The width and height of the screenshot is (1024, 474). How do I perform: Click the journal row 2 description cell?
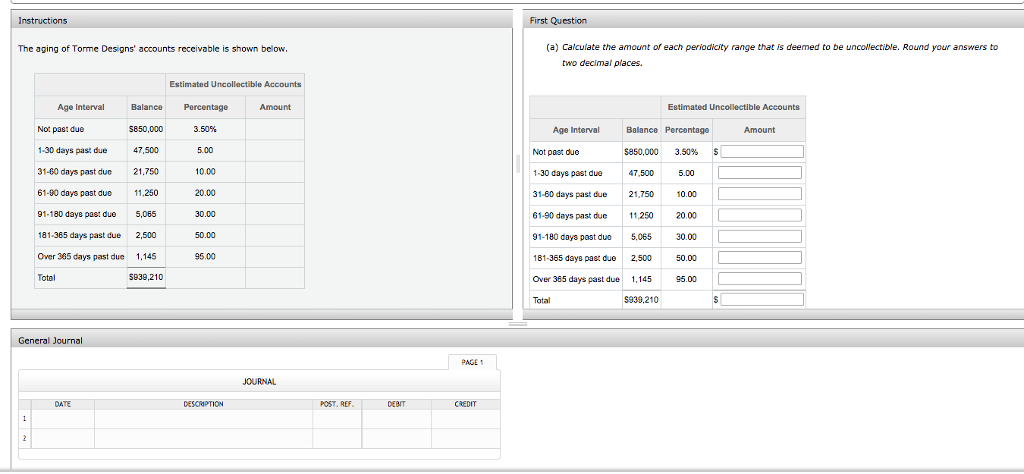tap(203, 439)
